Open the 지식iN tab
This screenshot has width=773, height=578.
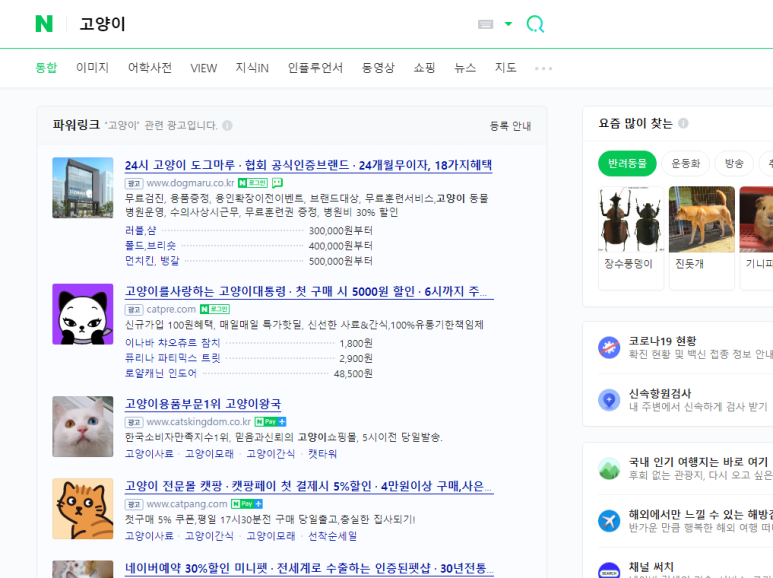252,68
